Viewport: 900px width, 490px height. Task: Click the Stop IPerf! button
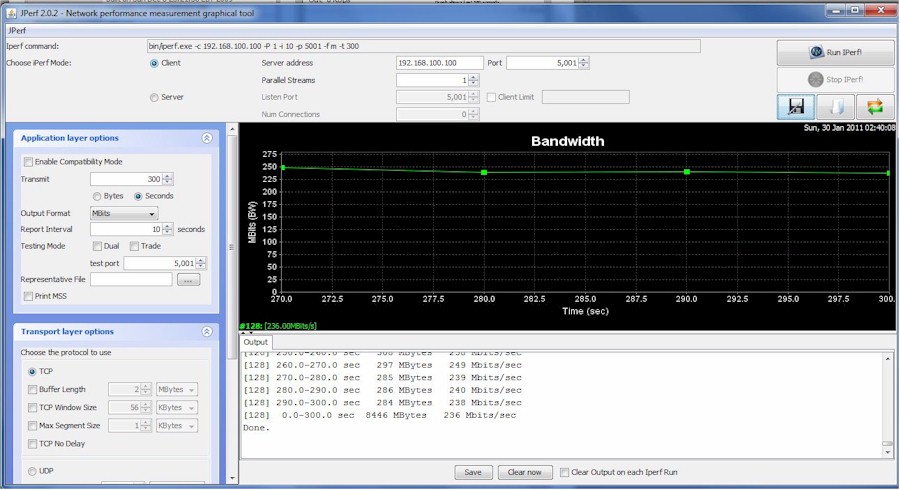pyautogui.click(x=836, y=80)
